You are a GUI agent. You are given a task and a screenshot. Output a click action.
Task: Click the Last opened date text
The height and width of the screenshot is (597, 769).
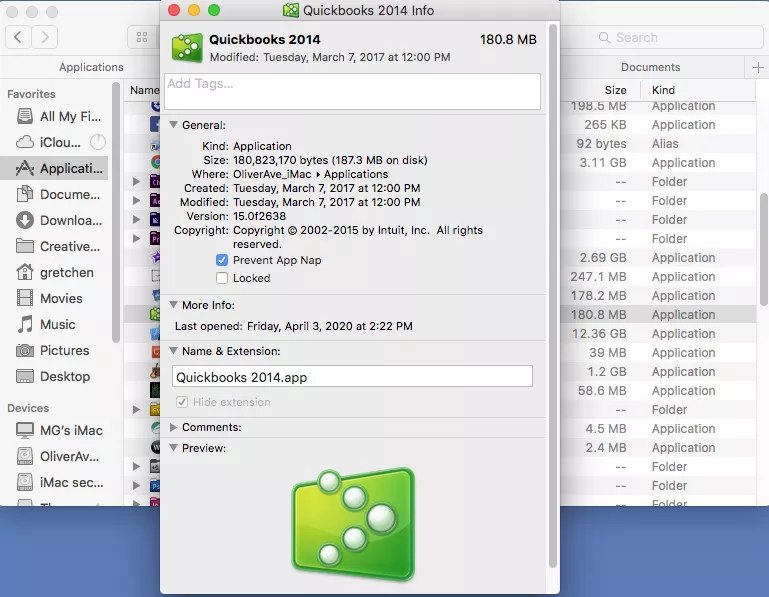point(330,326)
